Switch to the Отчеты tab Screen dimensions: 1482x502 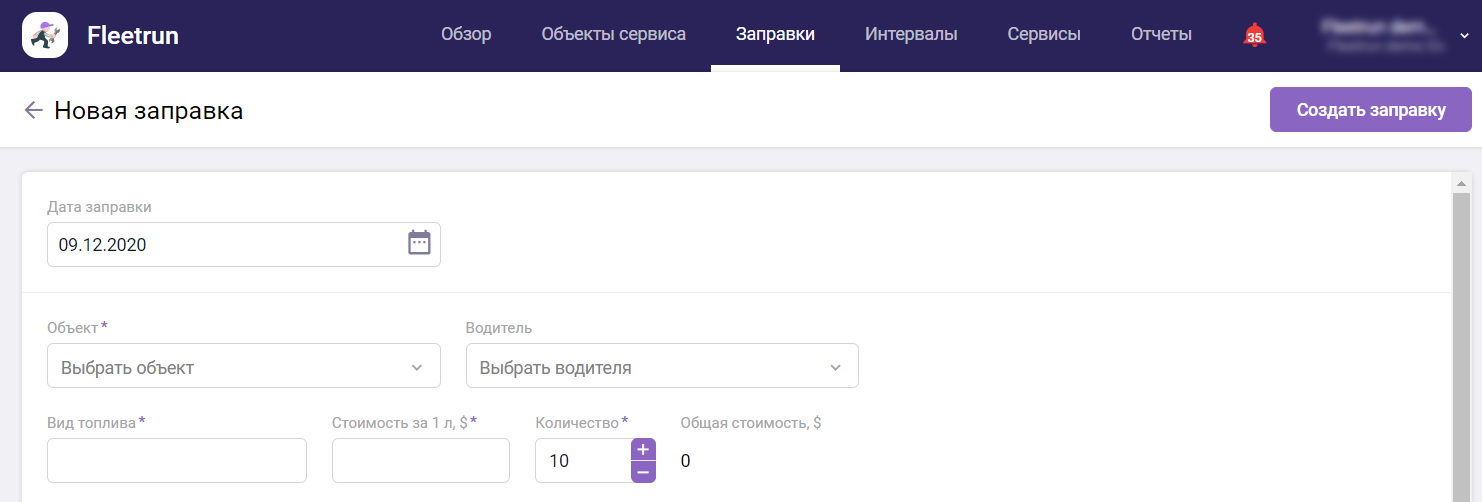click(1161, 35)
